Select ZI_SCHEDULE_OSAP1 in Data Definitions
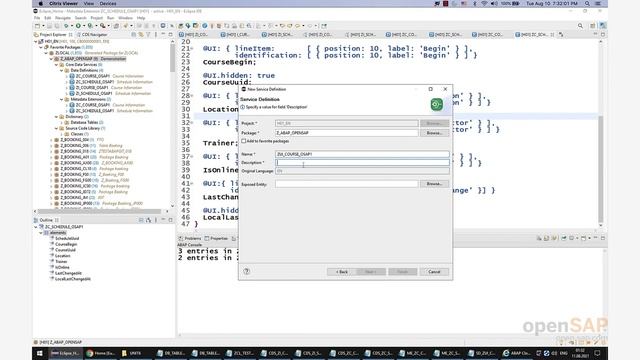 (93, 93)
